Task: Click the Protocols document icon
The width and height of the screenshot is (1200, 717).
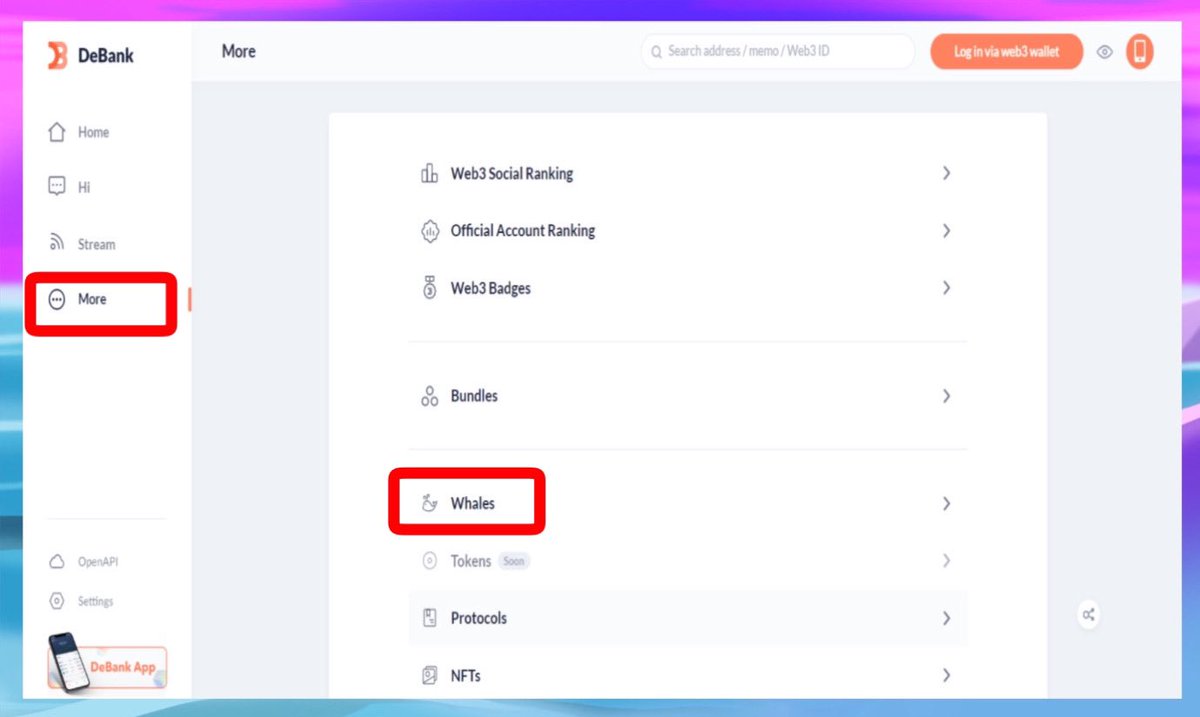Action: 429,618
